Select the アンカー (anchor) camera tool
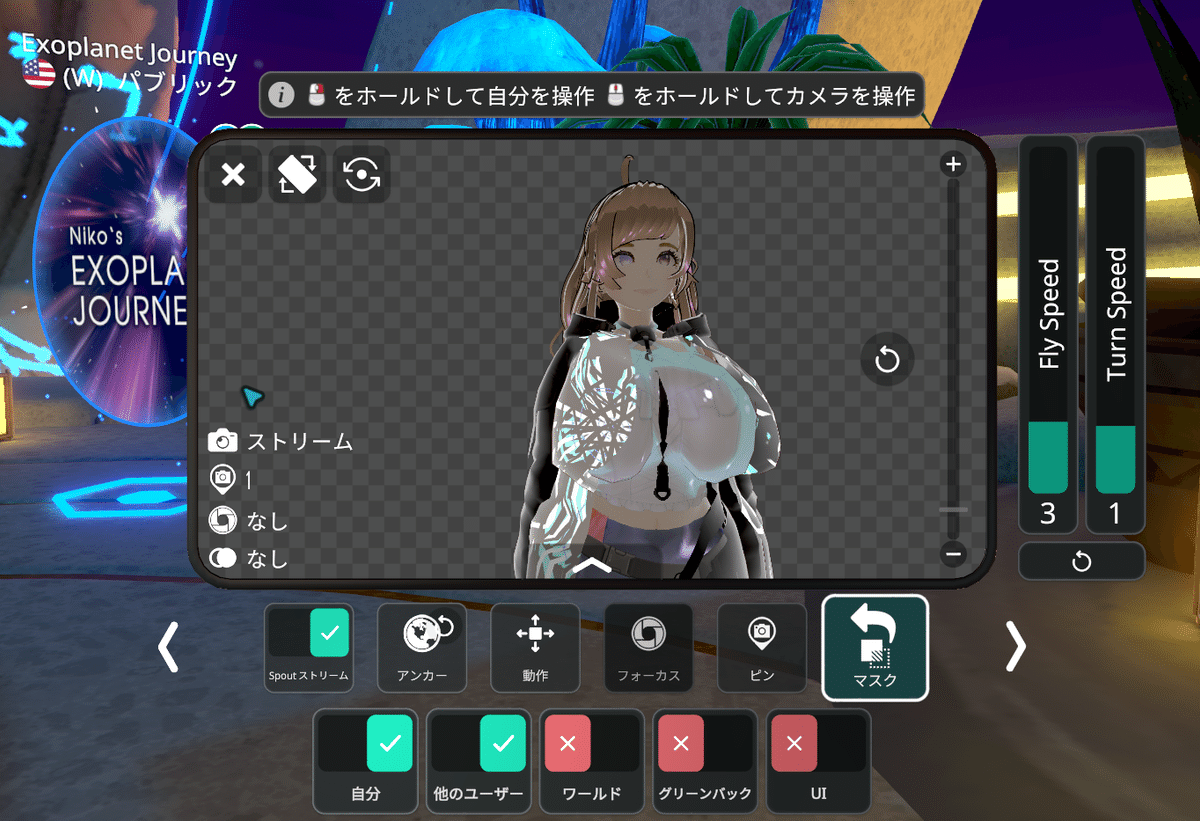The width and height of the screenshot is (1200, 821). tap(422, 647)
